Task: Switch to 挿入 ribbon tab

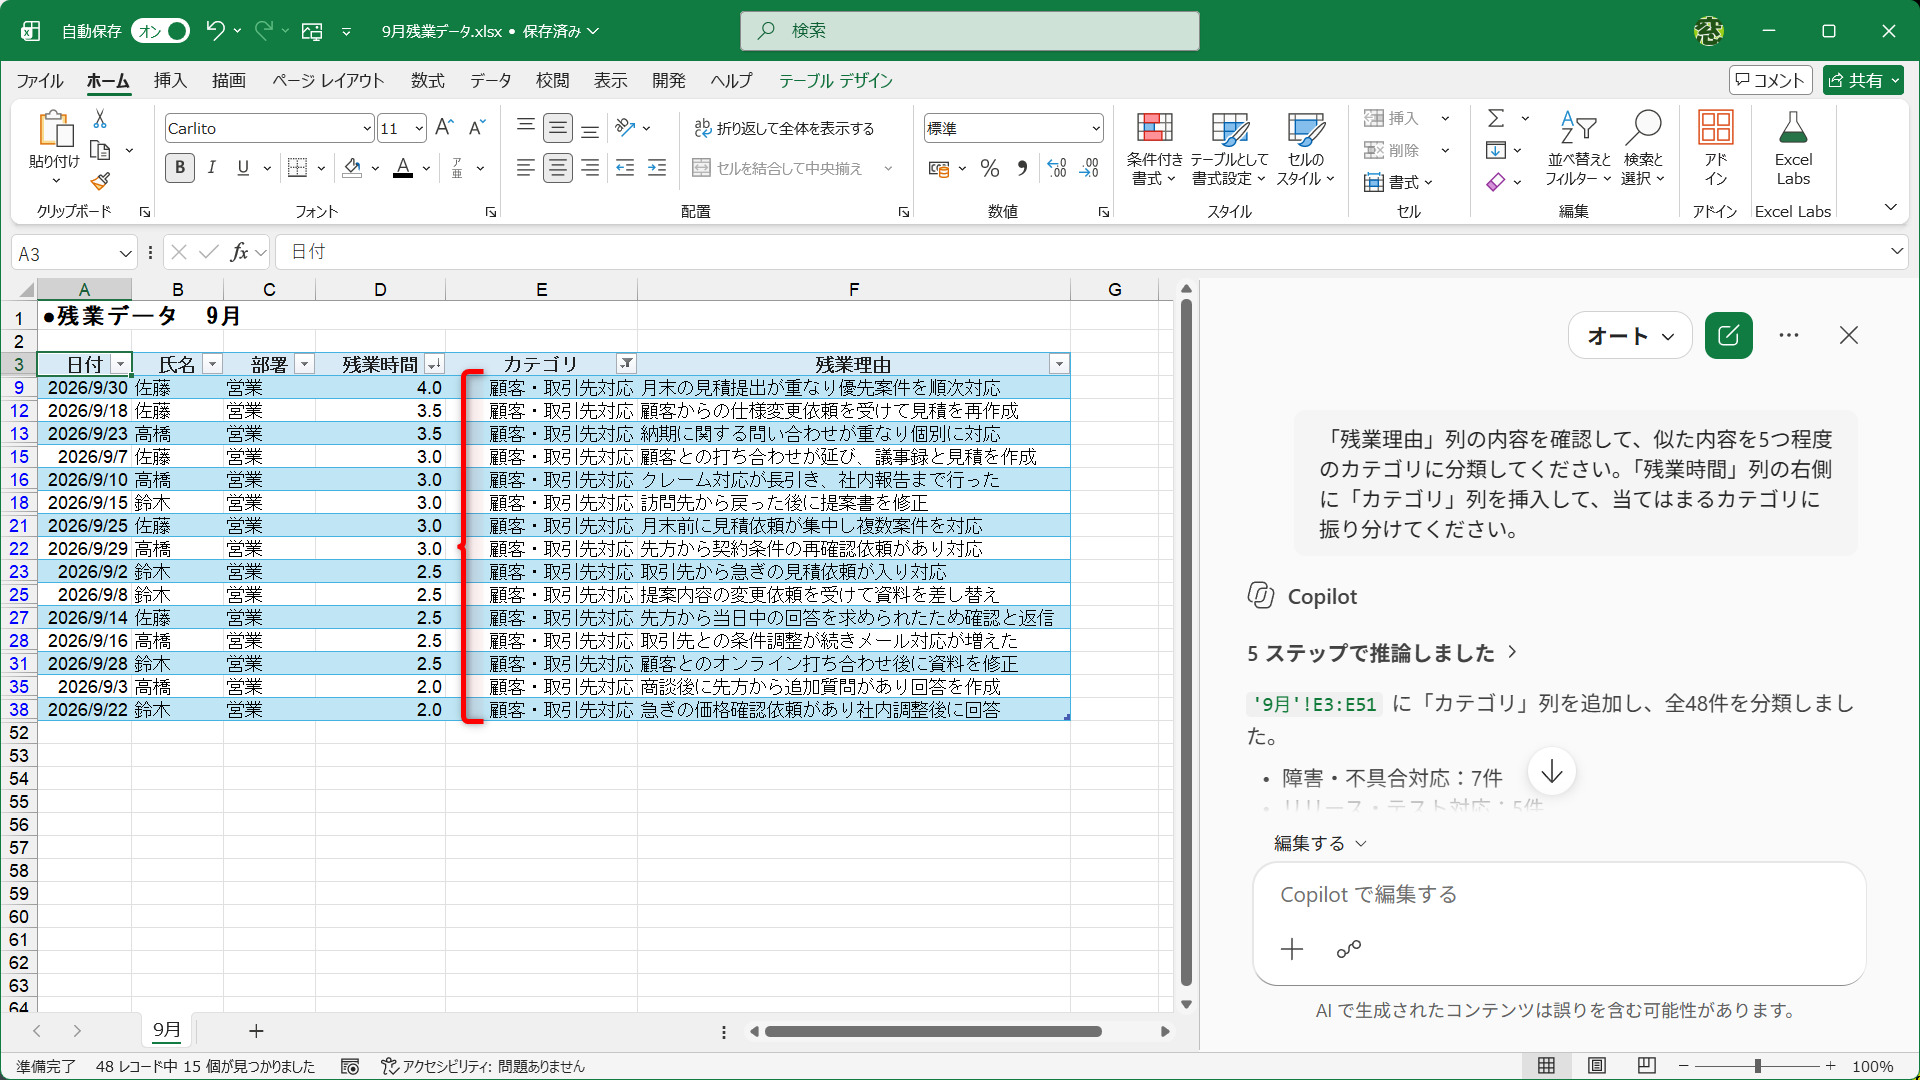Action: [170, 81]
